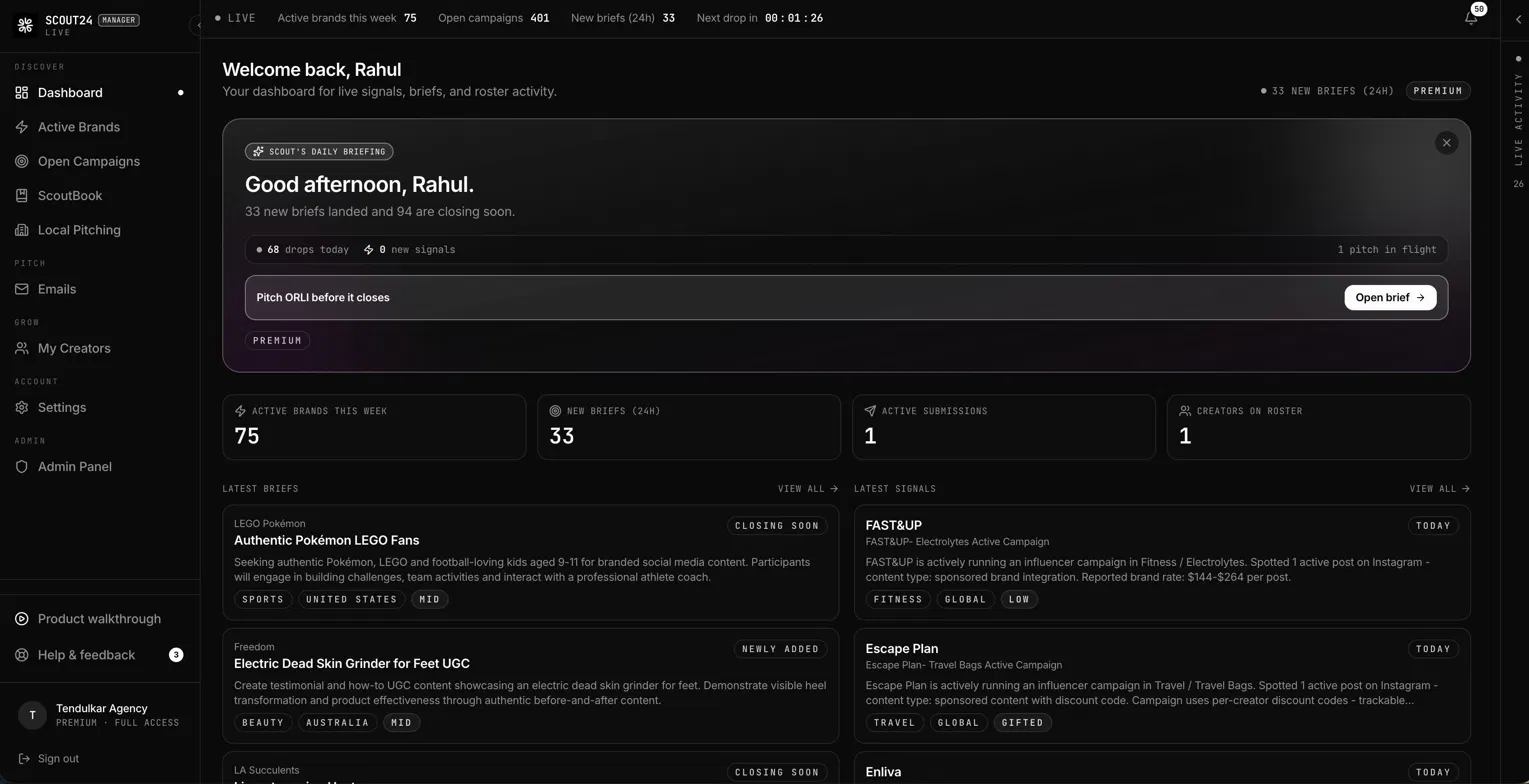
Task: Click the Open brief button
Action: click(1390, 298)
